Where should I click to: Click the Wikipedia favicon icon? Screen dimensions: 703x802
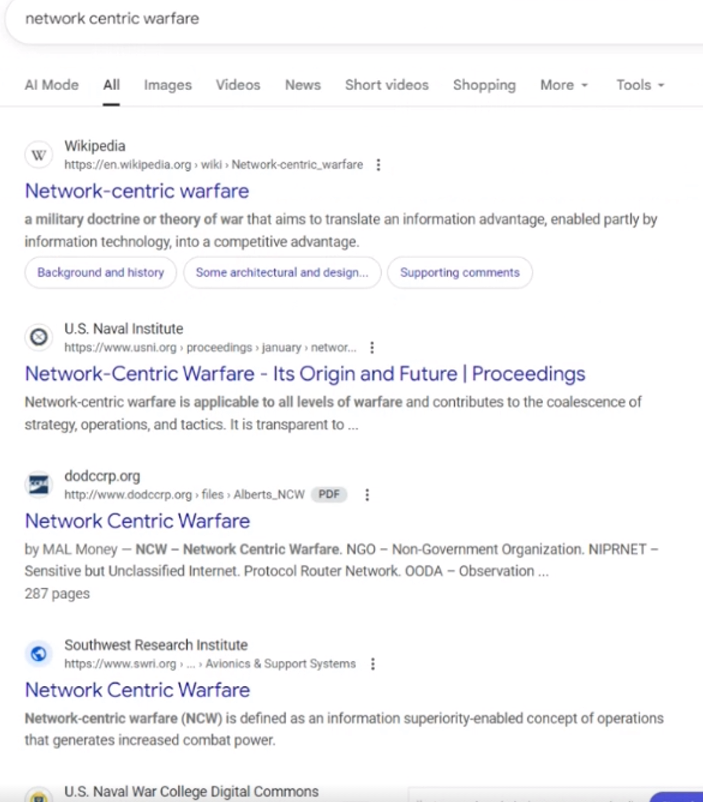point(38,155)
